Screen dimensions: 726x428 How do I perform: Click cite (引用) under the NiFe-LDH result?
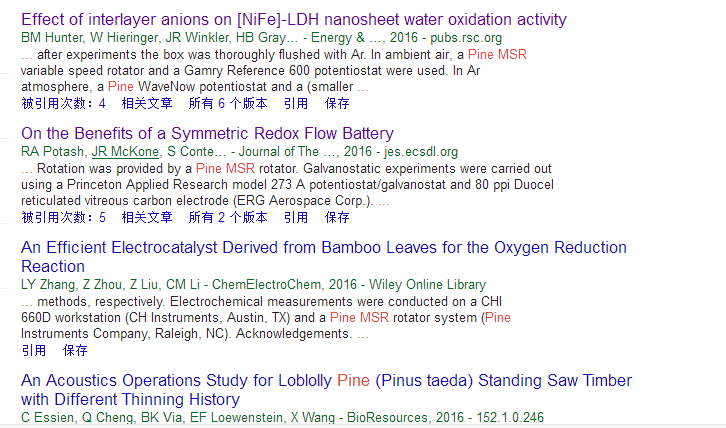pyautogui.click(x=296, y=103)
